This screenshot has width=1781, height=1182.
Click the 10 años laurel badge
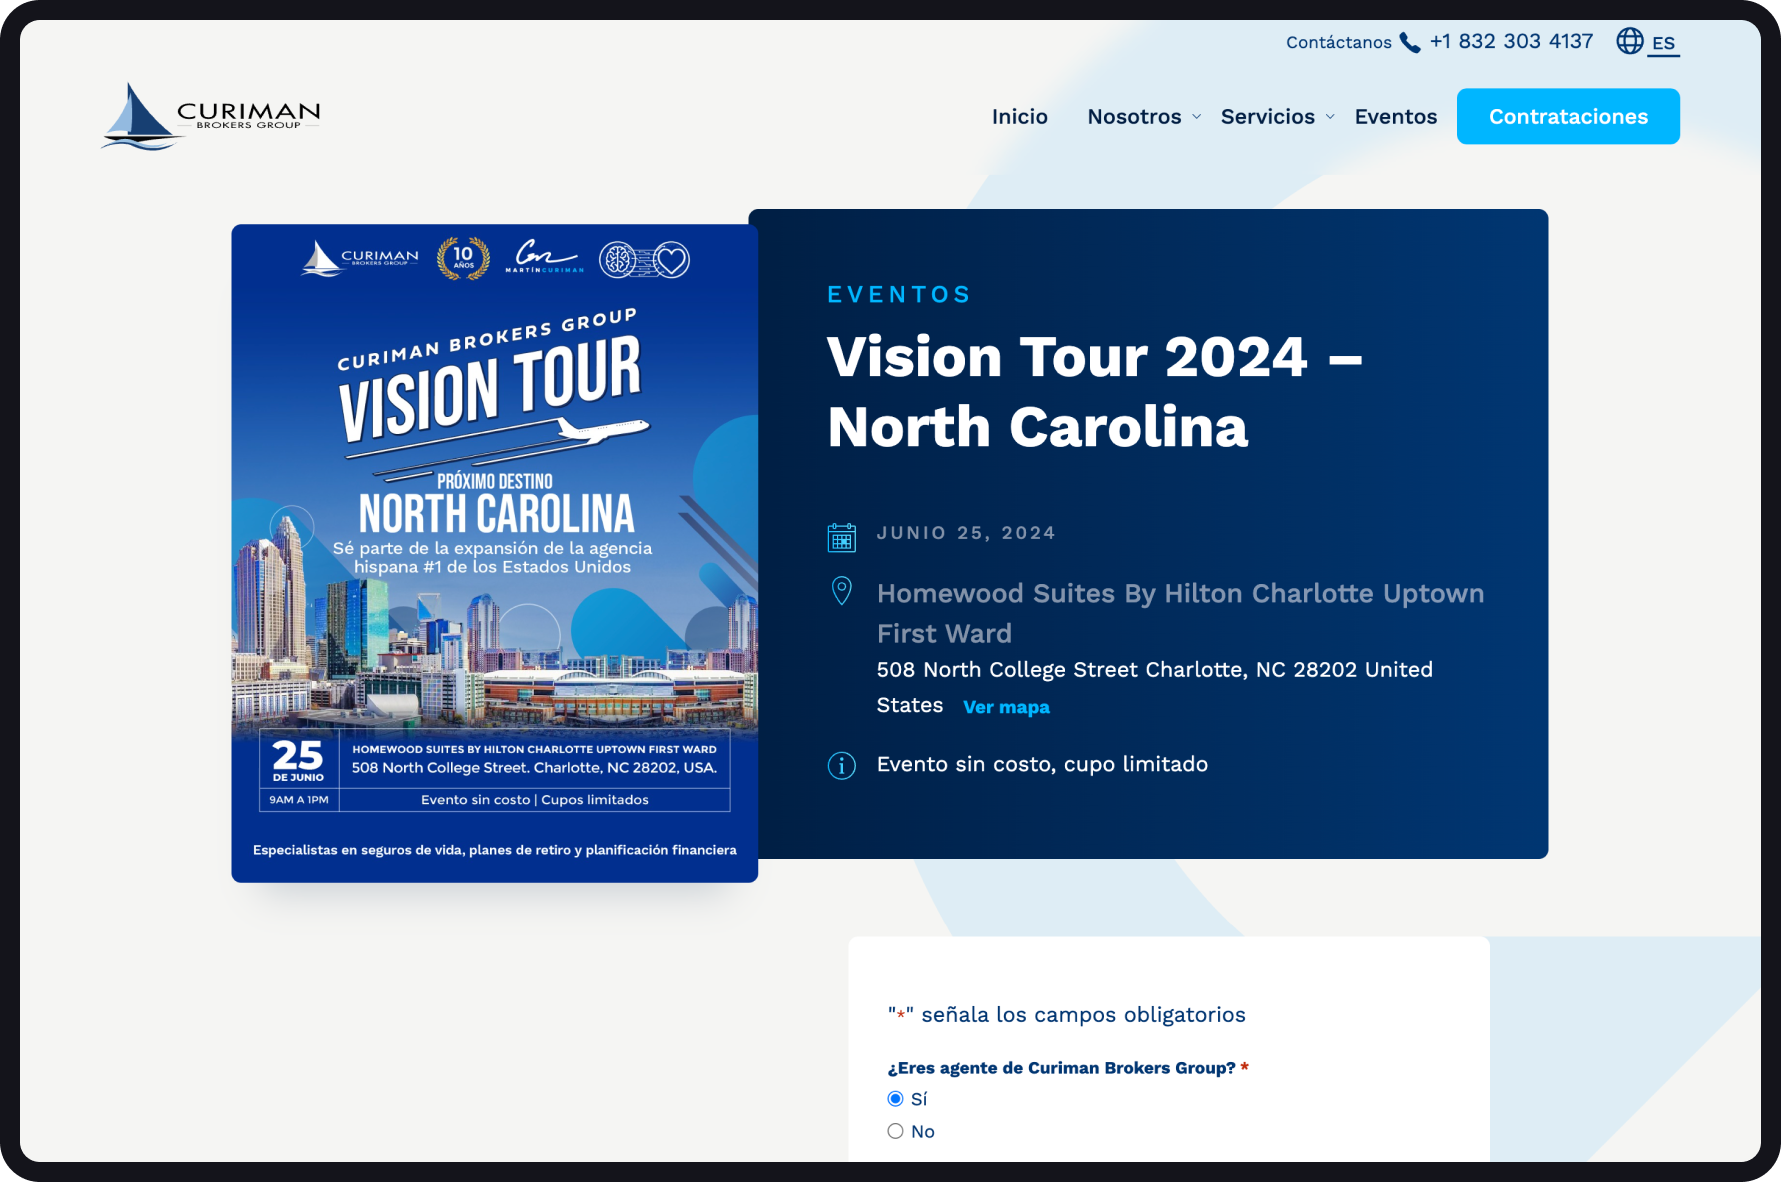click(463, 258)
